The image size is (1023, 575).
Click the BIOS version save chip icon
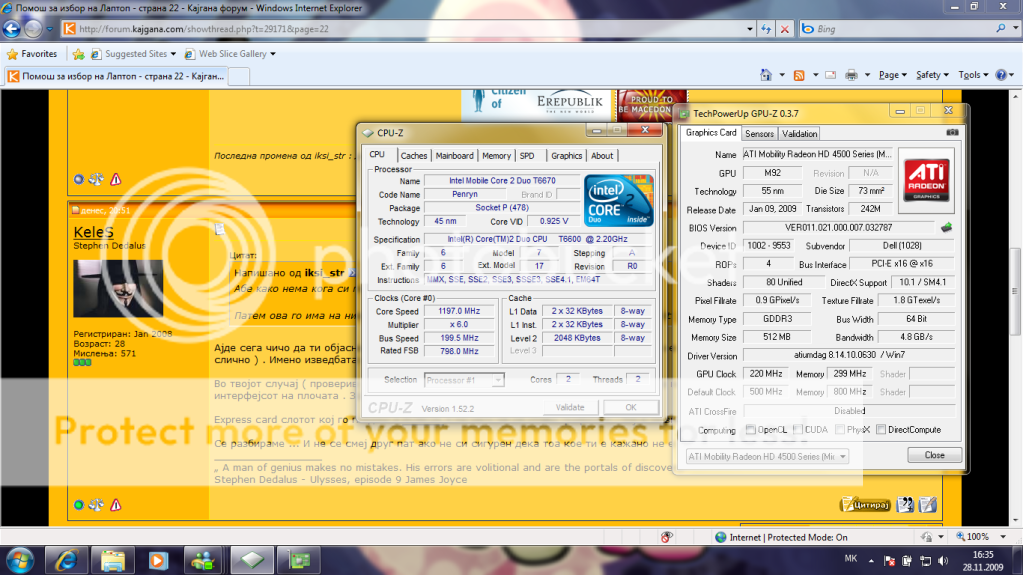(x=946, y=227)
